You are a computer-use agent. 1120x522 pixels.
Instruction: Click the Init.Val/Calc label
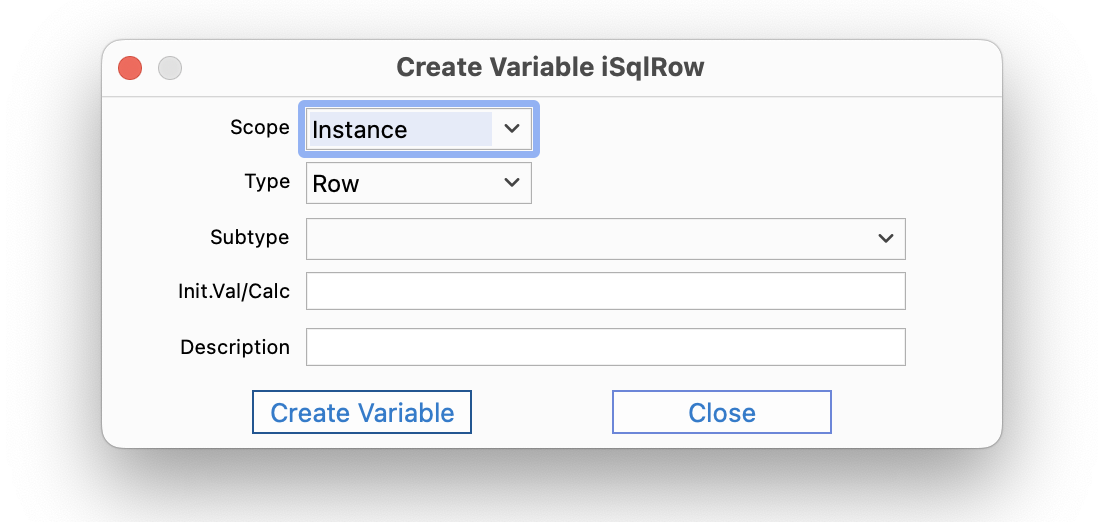(234, 291)
